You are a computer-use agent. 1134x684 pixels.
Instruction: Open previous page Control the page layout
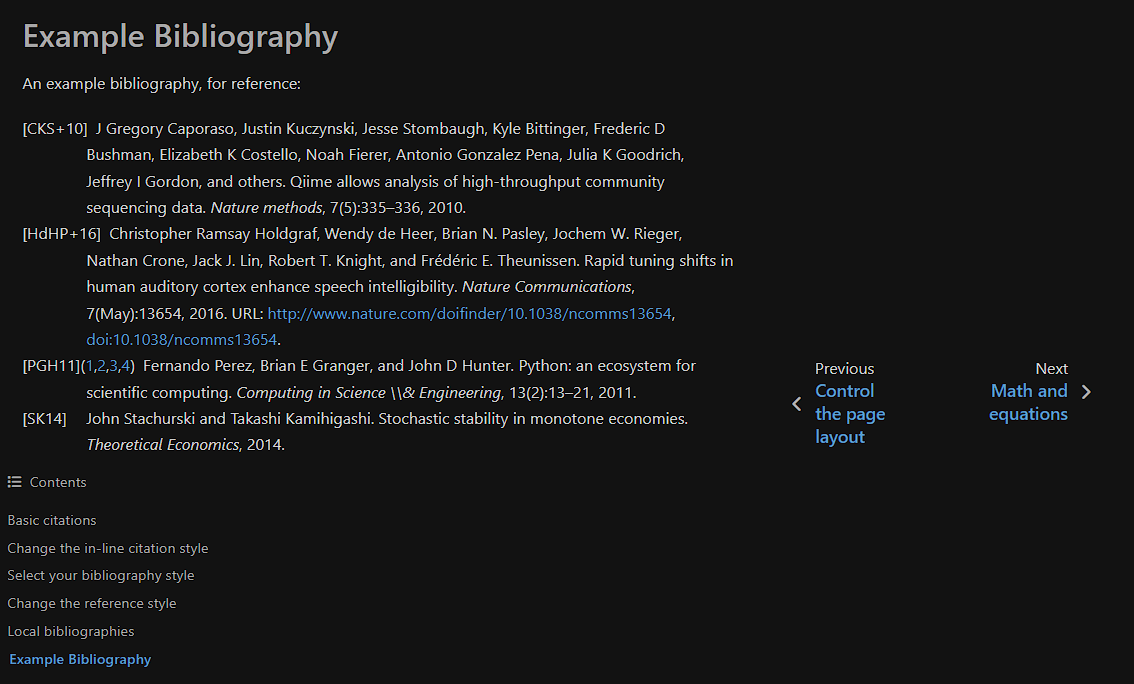[850, 414]
